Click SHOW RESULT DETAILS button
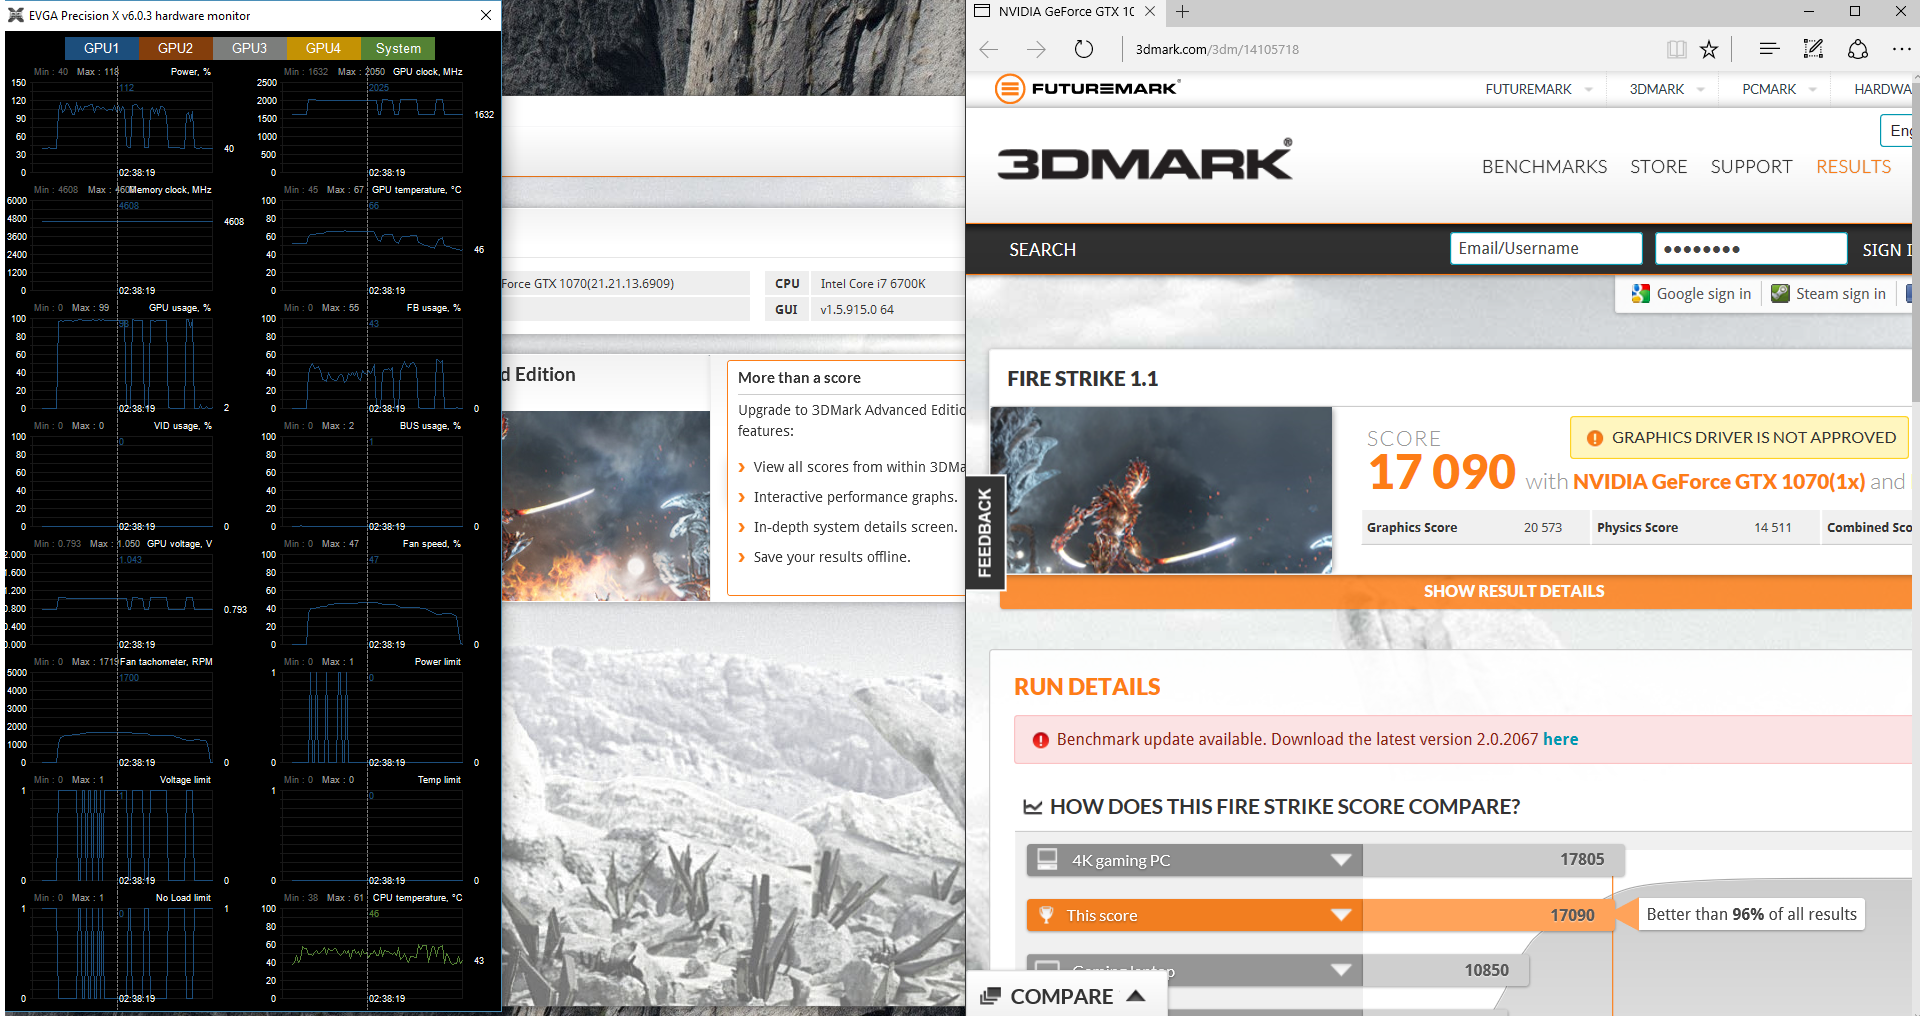 coord(1456,591)
